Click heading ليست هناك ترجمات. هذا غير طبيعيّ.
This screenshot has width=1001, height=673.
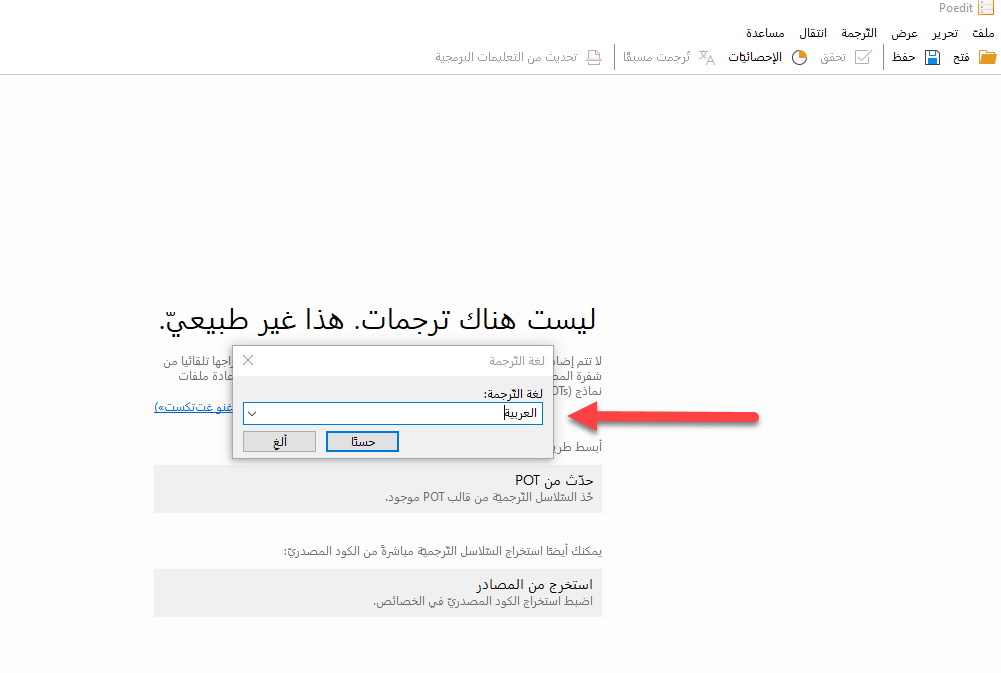click(x=377, y=319)
